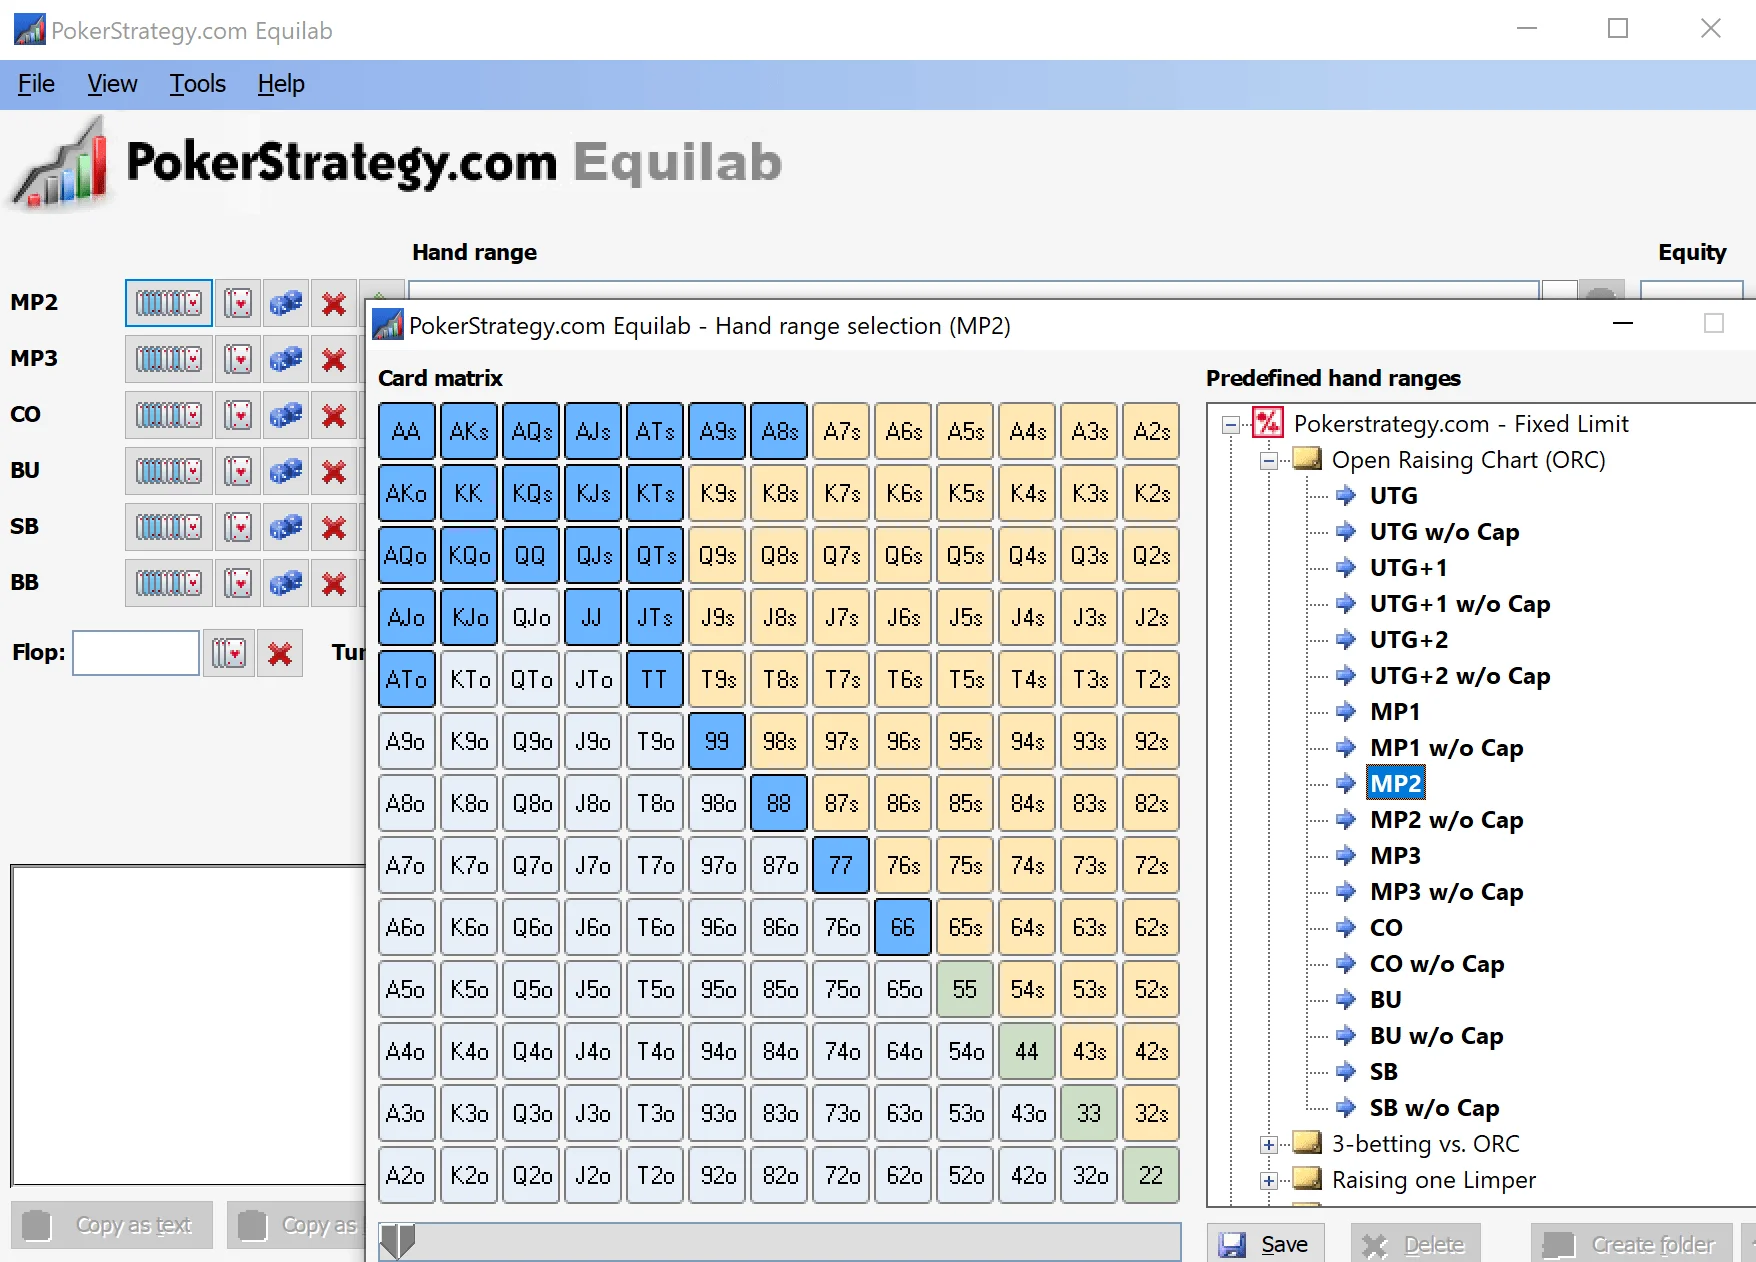Click the Create folder icon
1756x1262 pixels.
point(1557,1243)
